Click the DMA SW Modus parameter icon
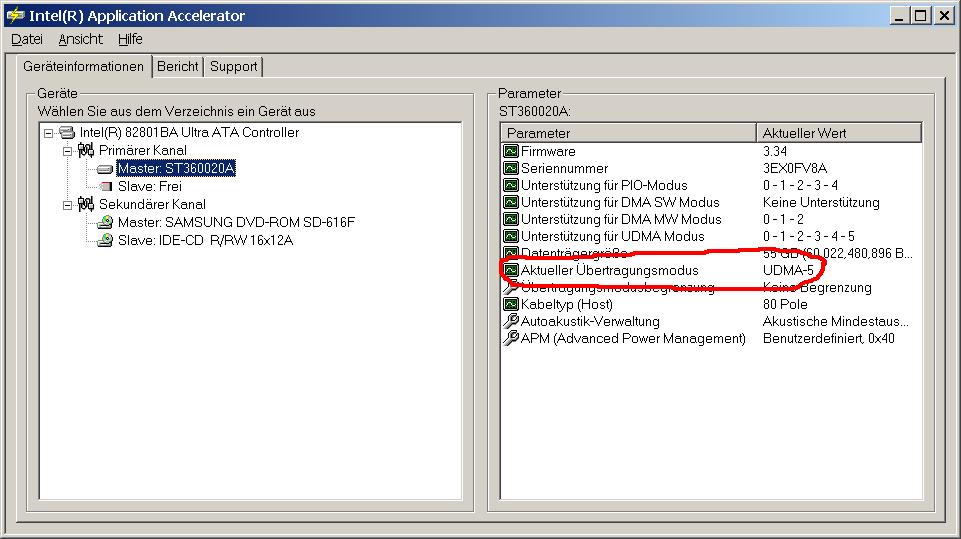Screen dimensions: 961x539 (x=511, y=202)
